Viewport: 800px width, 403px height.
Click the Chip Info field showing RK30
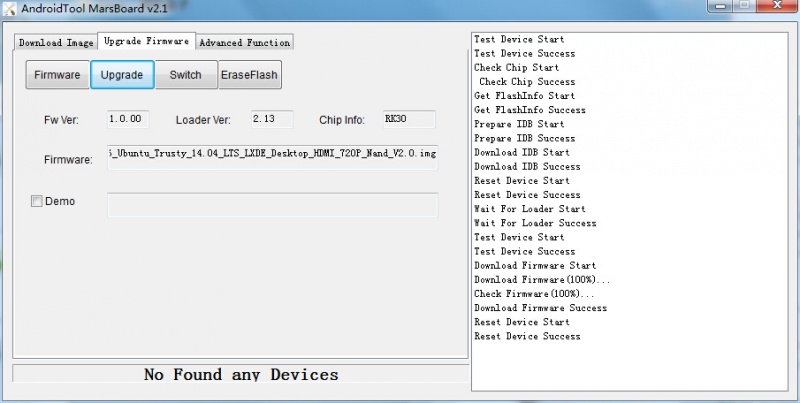pyautogui.click(x=409, y=119)
